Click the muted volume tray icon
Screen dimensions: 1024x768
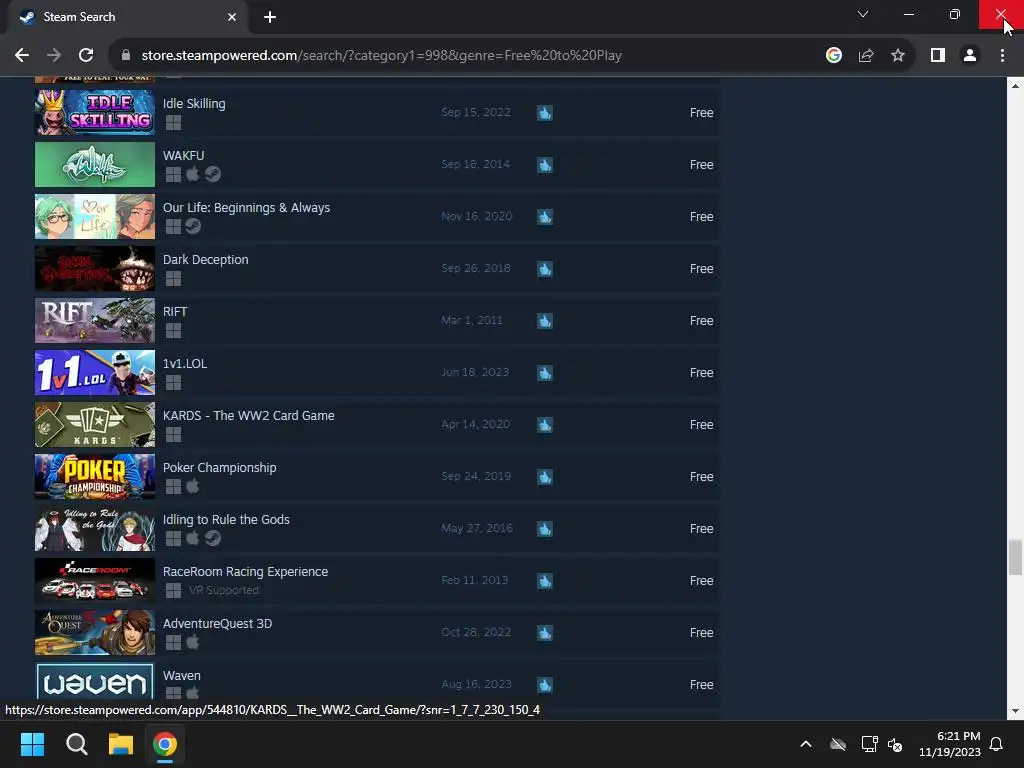point(895,744)
